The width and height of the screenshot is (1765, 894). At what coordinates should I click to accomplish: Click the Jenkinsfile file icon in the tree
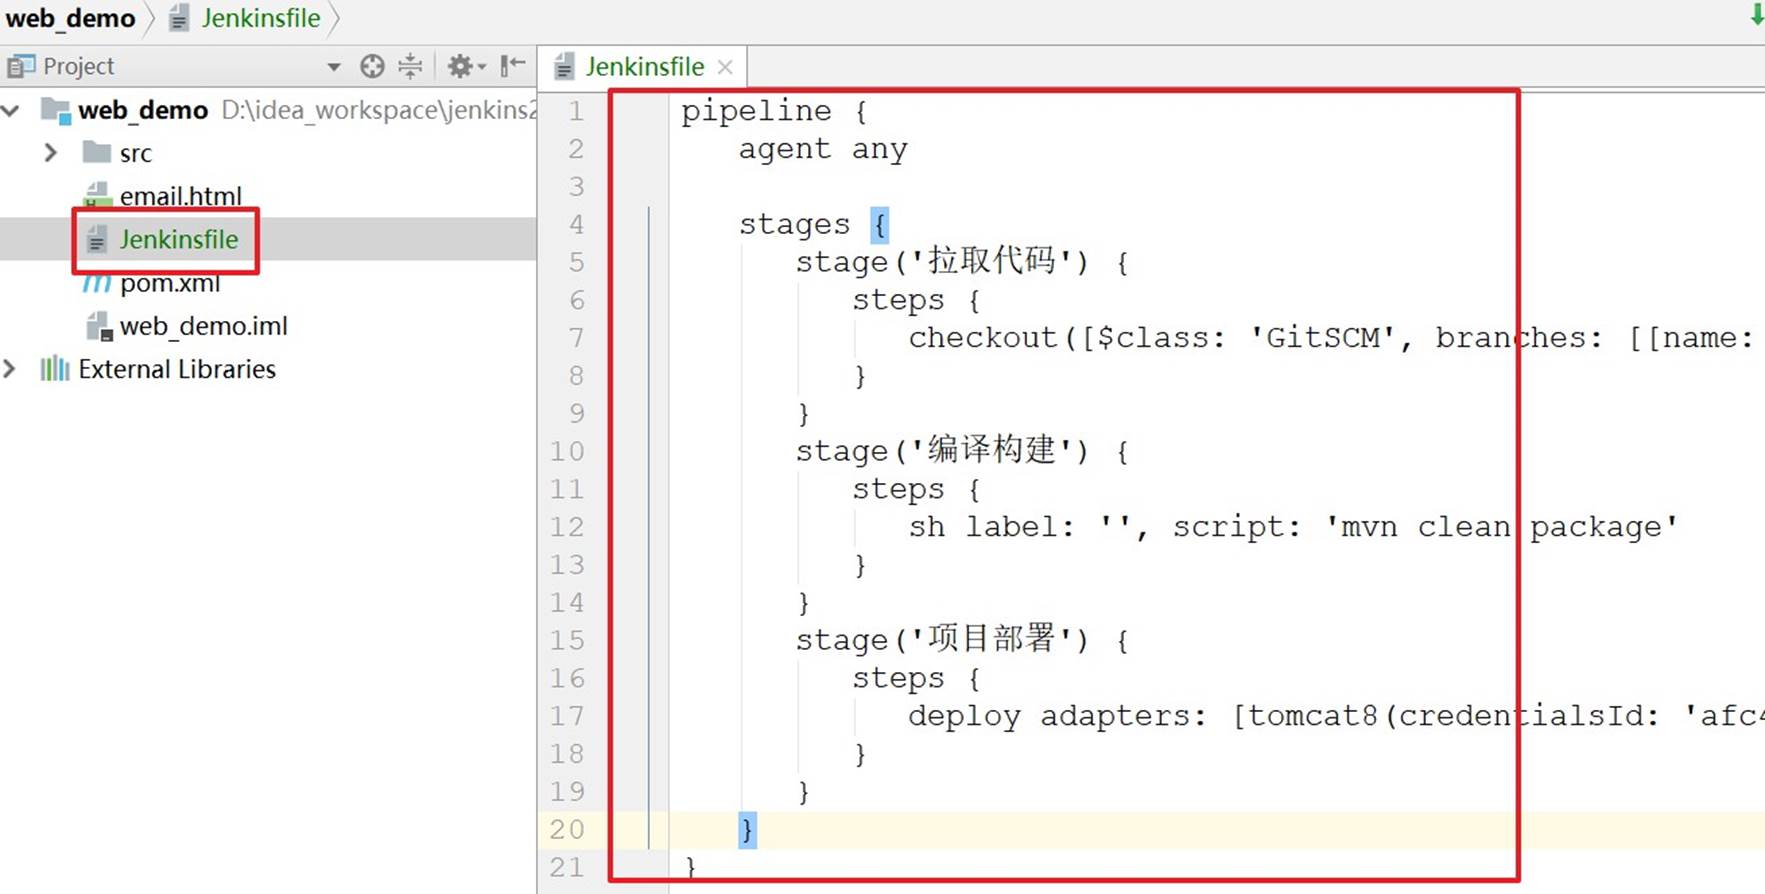(x=97, y=239)
